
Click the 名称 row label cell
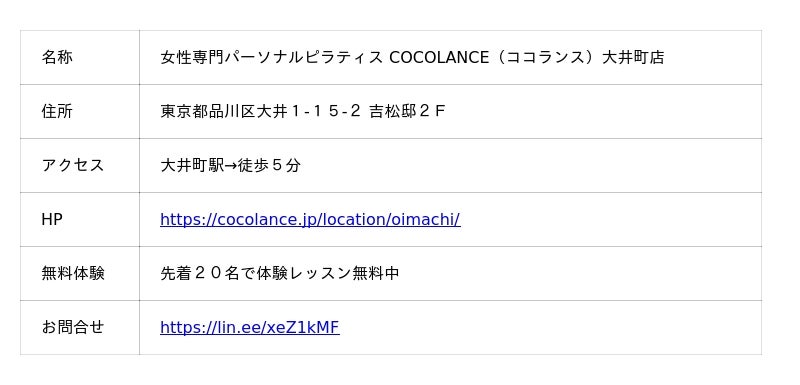[x=80, y=58]
